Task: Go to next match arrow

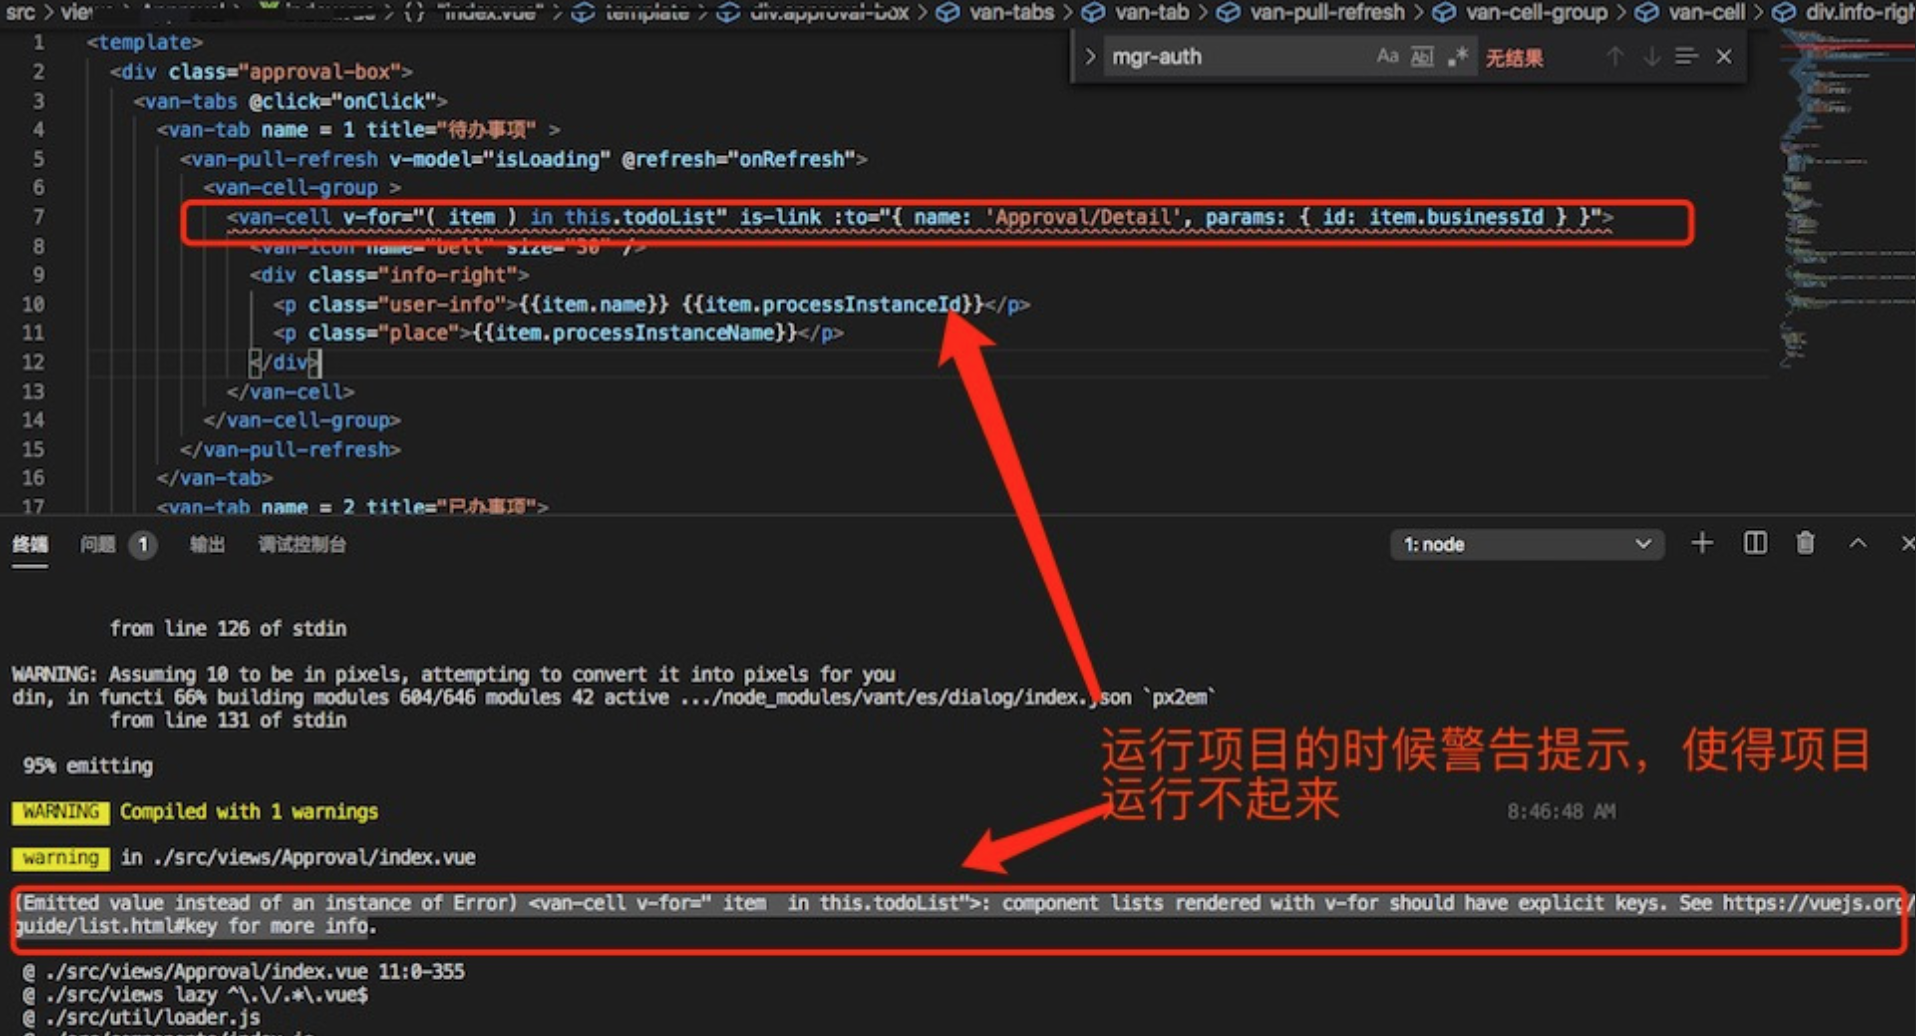Action: (x=1651, y=57)
